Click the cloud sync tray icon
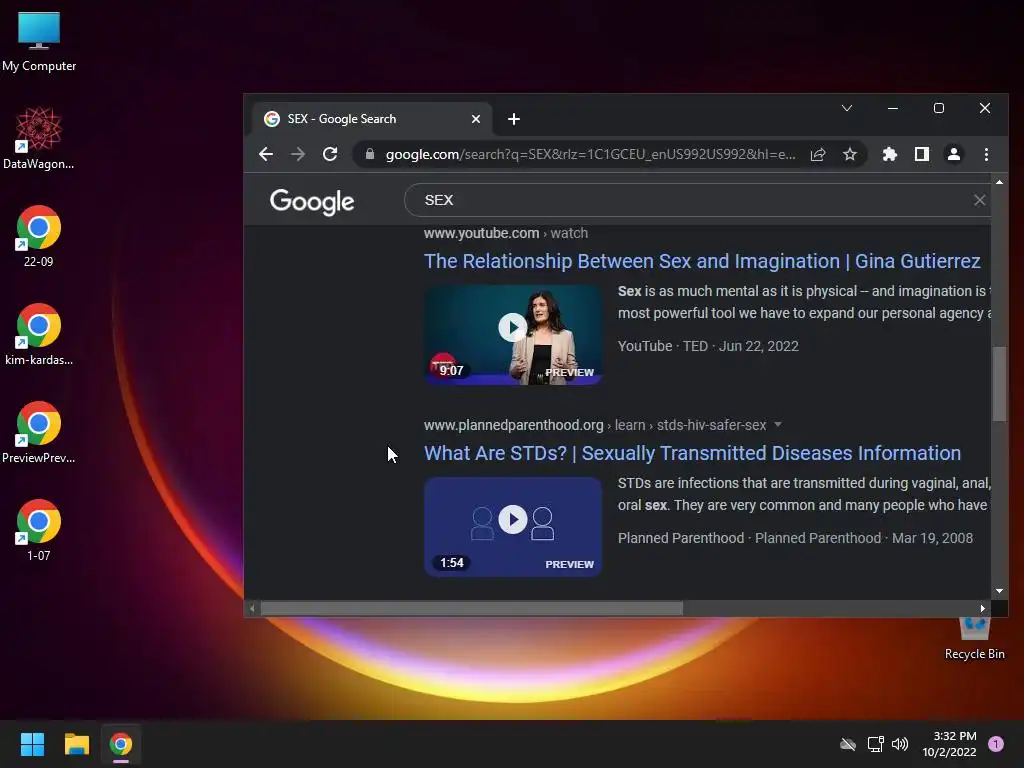1024x768 pixels. coord(848,744)
